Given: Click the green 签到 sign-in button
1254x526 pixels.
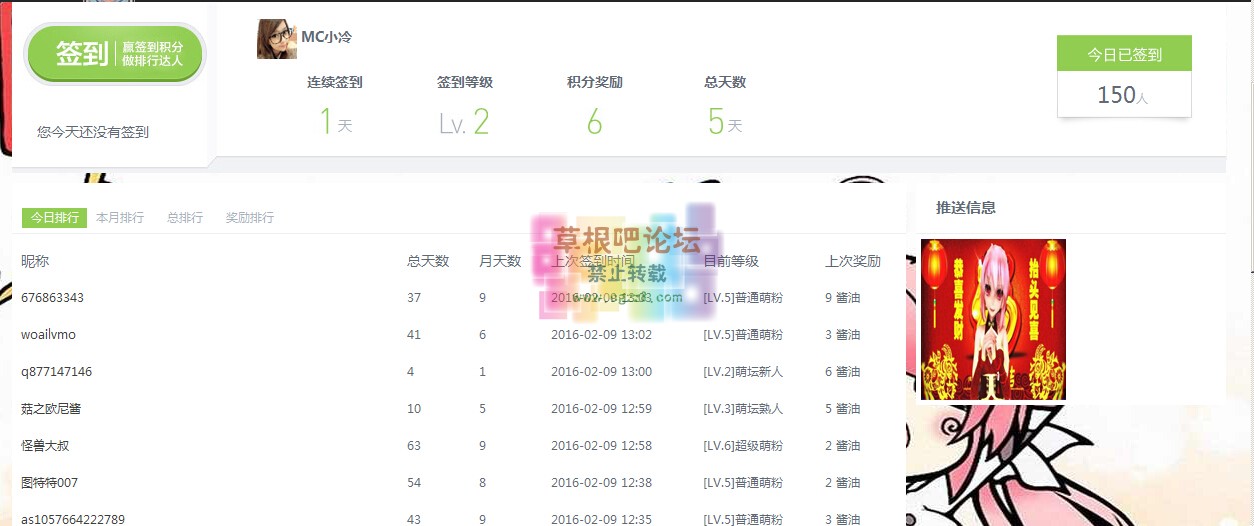Looking at the screenshot, I should [x=115, y=54].
